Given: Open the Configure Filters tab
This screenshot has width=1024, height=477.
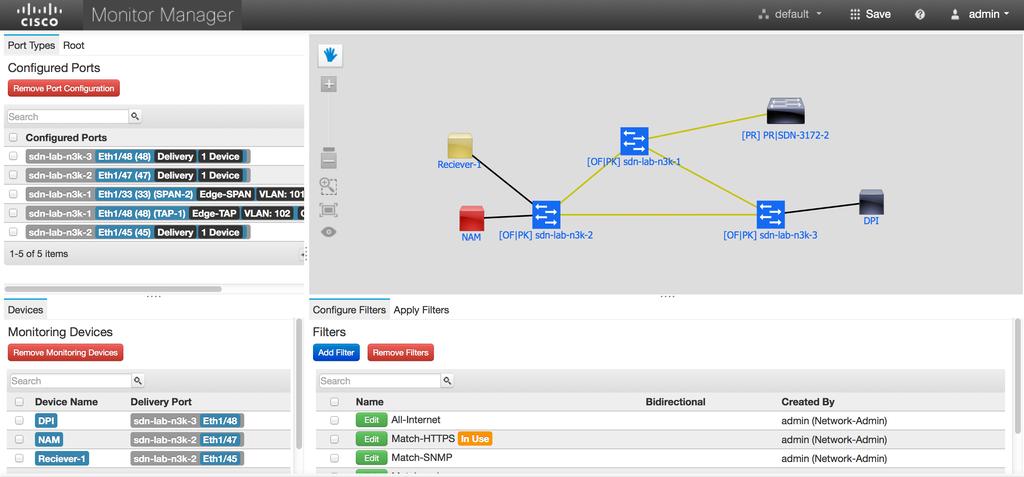Looking at the screenshot, I should point(349,310).
